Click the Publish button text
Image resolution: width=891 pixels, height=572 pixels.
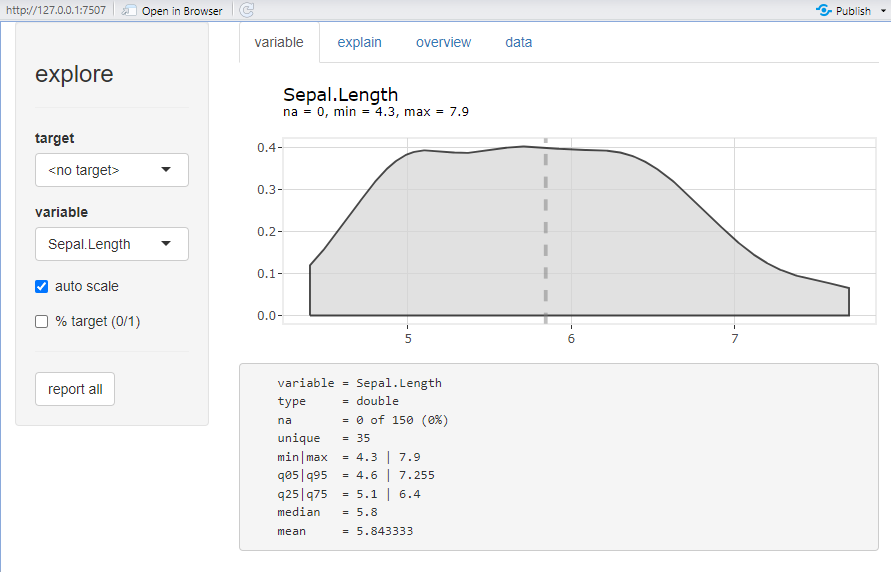(x=853, y=11)
